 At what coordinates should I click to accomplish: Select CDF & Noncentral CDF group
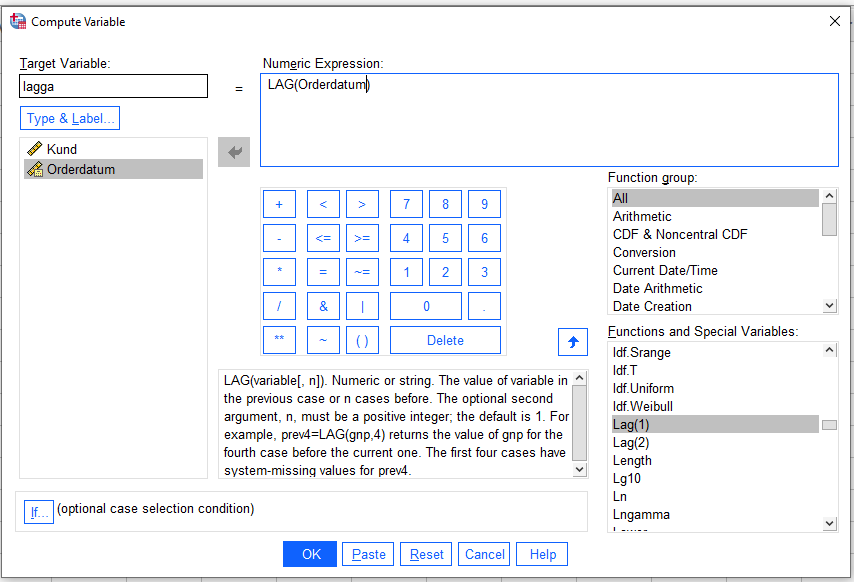click(x=715, y=234)
